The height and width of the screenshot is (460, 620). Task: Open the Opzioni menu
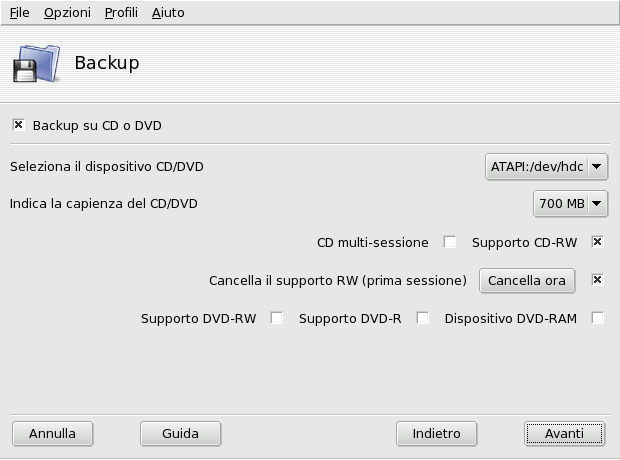tap(67, 13)
